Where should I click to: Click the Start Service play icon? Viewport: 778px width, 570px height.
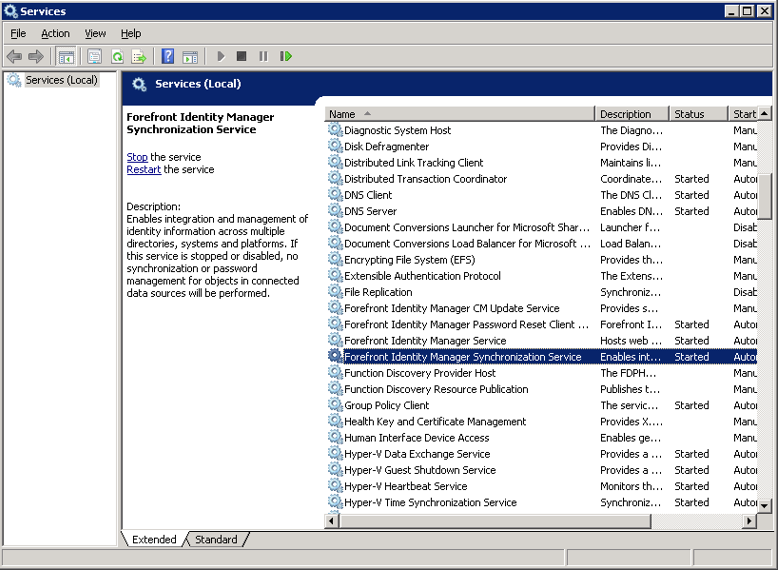click(221, 57)
